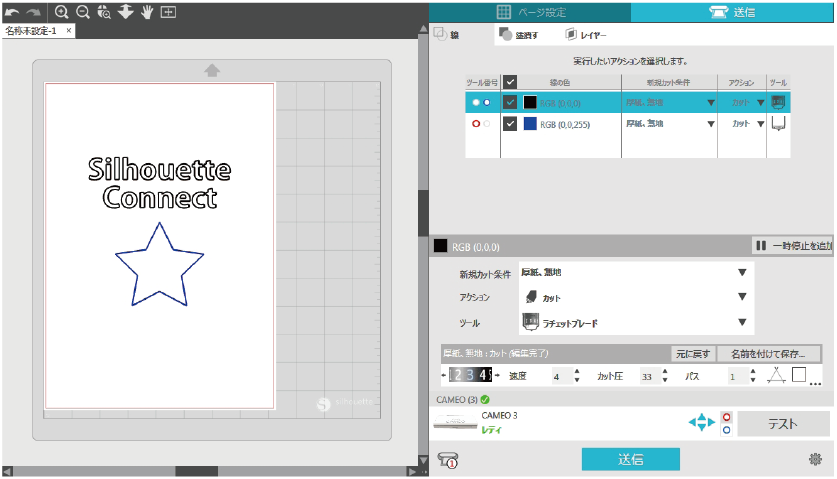Toggle the header select-all checkbox
Viewport: 837px width, 479px height.
(510, 82)
